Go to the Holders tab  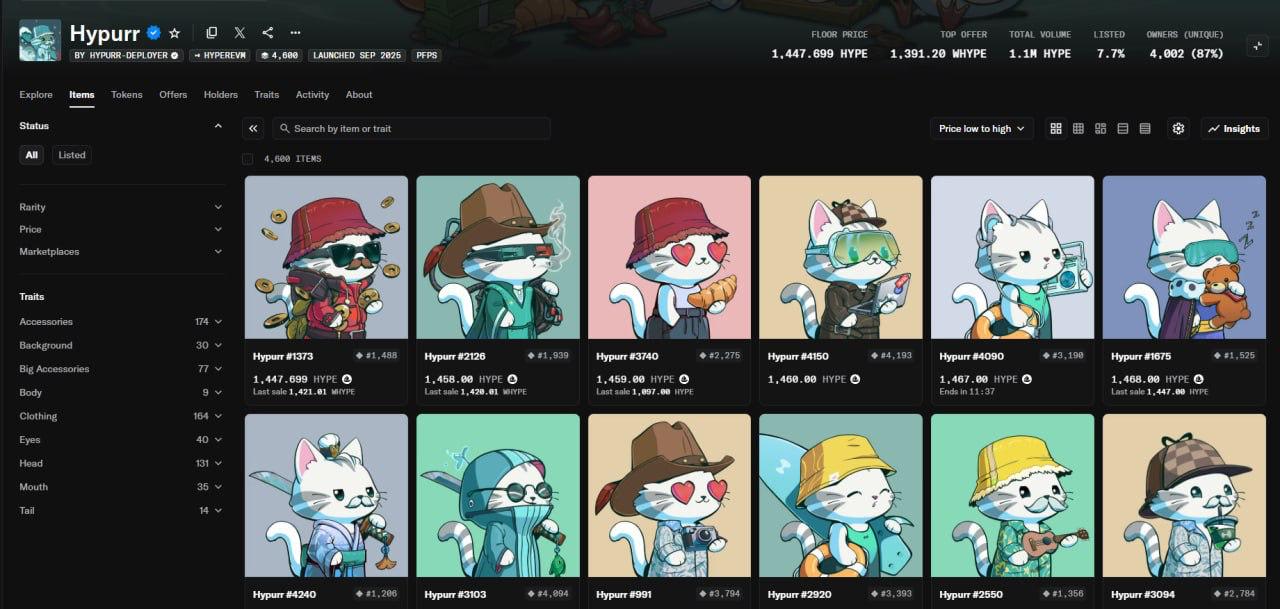pyautogui.click(x=221, y=95)
